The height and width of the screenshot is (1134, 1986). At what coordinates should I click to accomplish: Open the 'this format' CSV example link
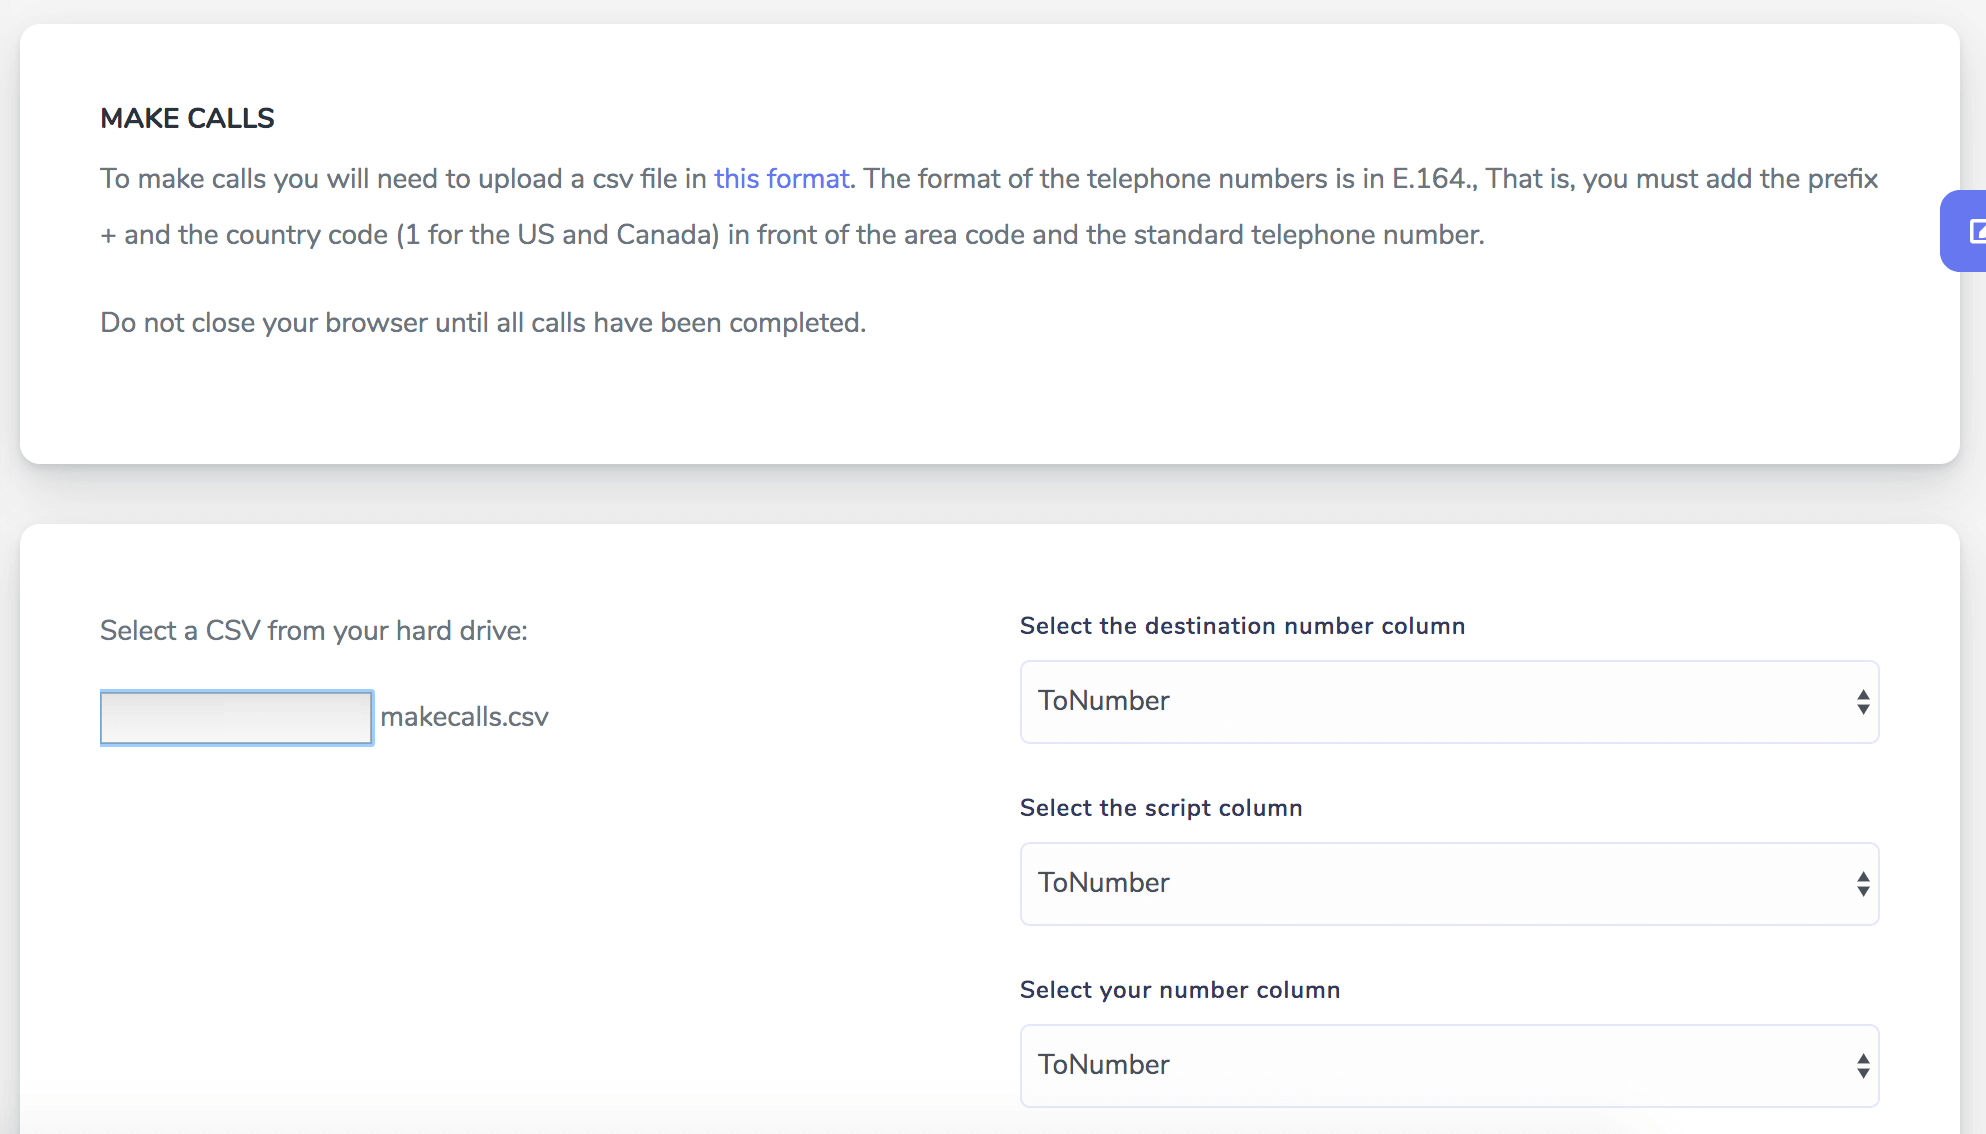(x=781, y=179)
